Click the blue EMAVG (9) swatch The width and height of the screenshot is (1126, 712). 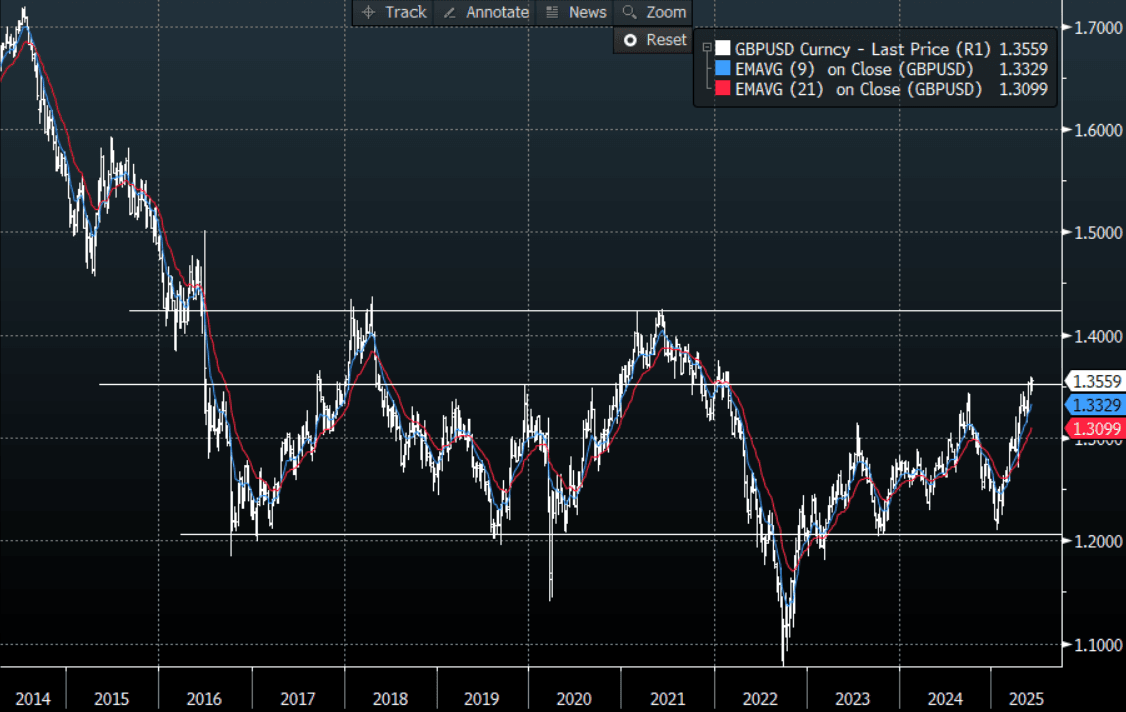click(722, 68)
